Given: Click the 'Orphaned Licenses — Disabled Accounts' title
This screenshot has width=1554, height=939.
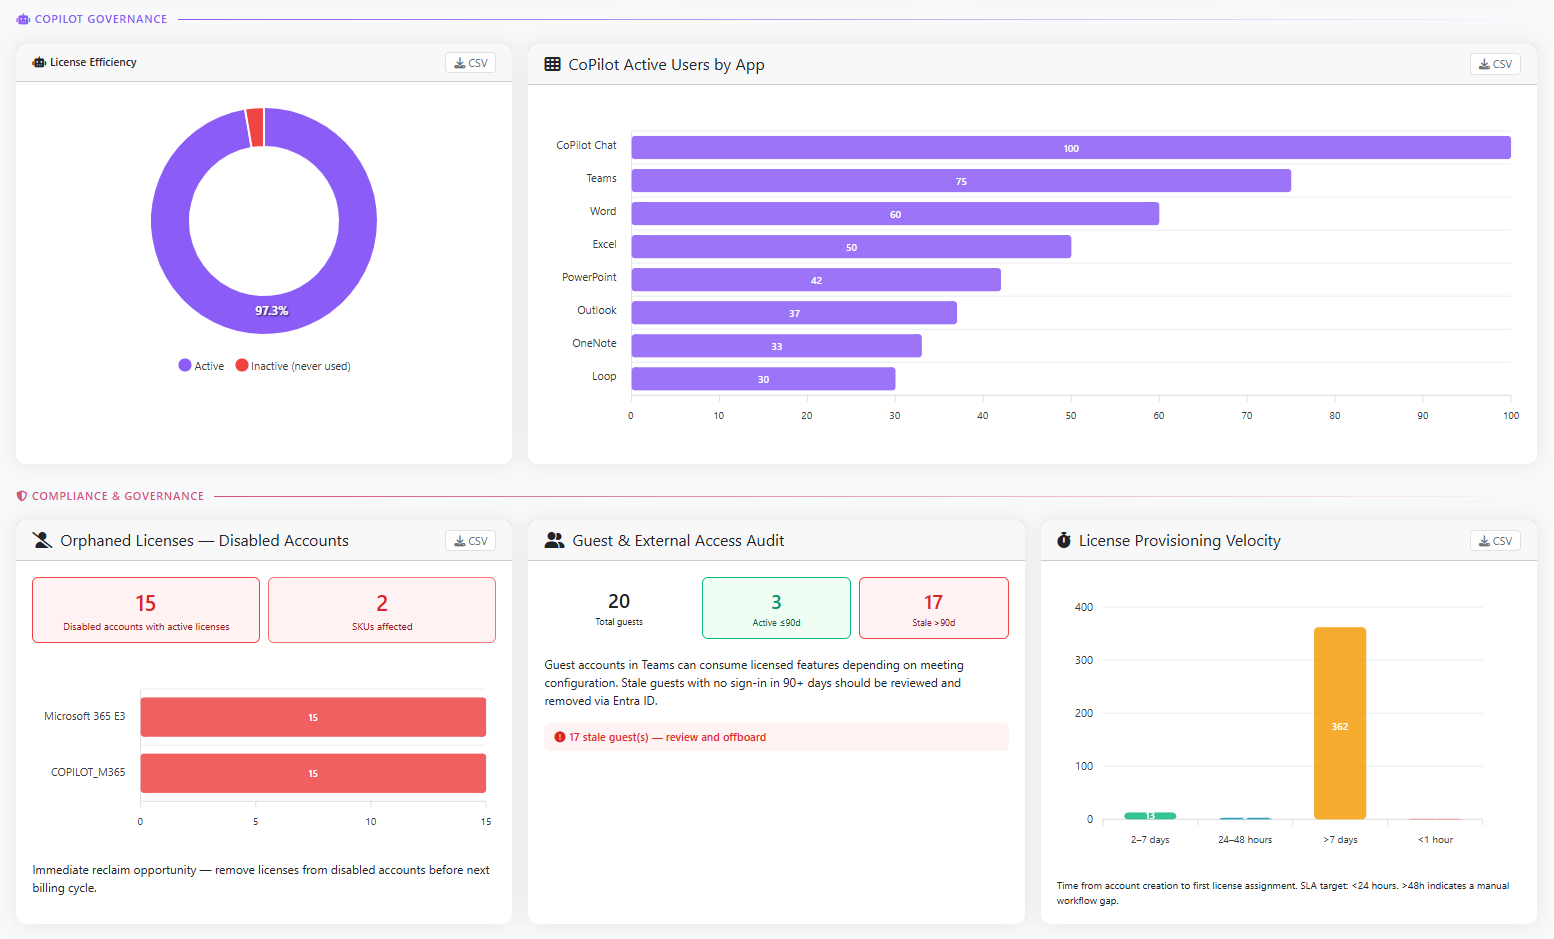Looking at the screenshot, I should (x=204, y=540).
